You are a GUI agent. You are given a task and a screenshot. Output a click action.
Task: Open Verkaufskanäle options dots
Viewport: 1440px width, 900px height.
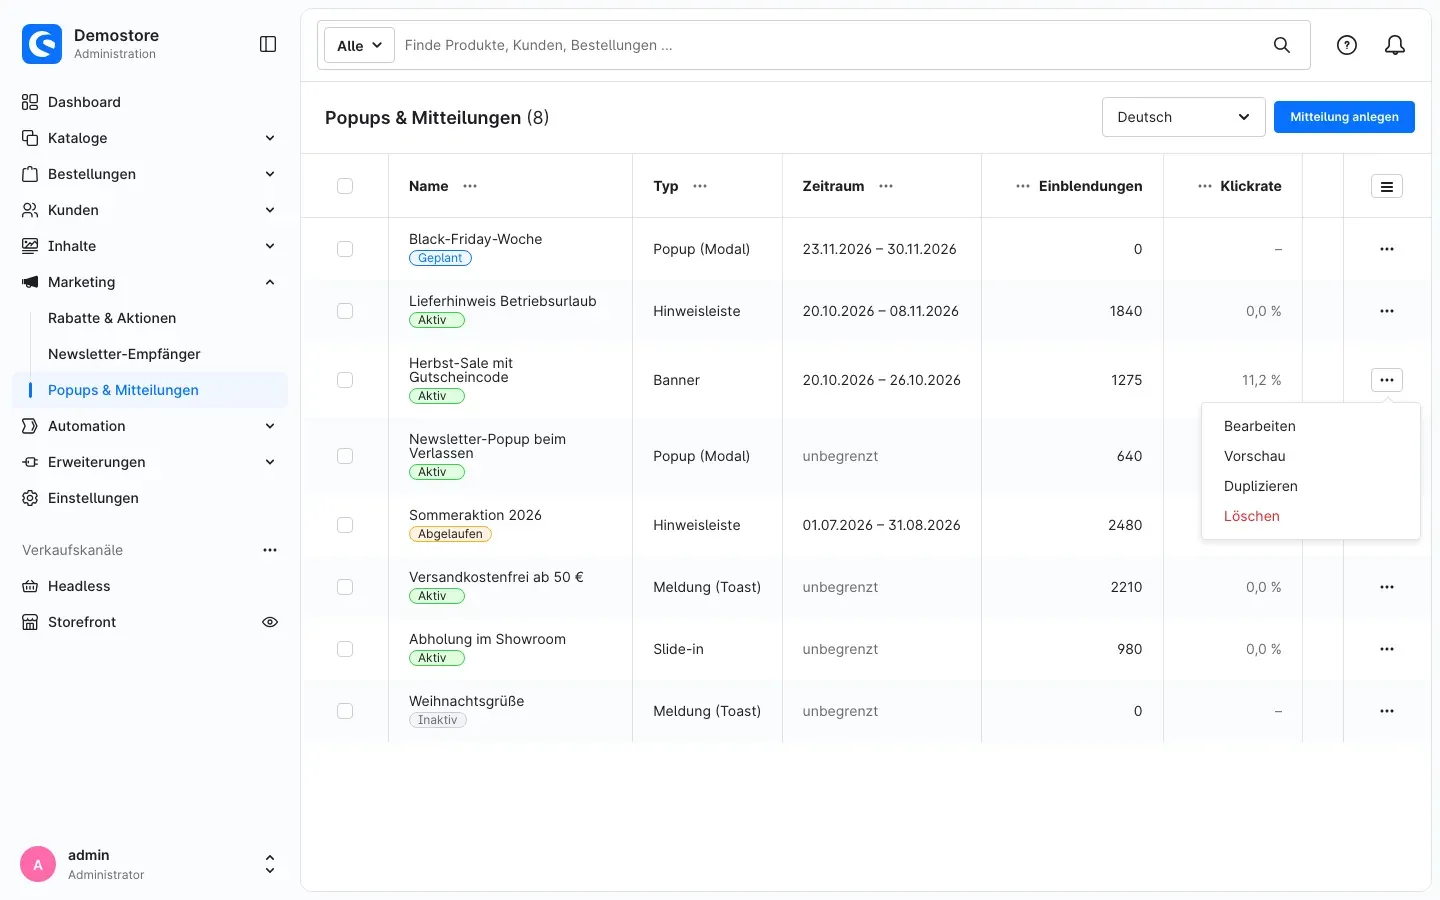[x=270, y=550]
